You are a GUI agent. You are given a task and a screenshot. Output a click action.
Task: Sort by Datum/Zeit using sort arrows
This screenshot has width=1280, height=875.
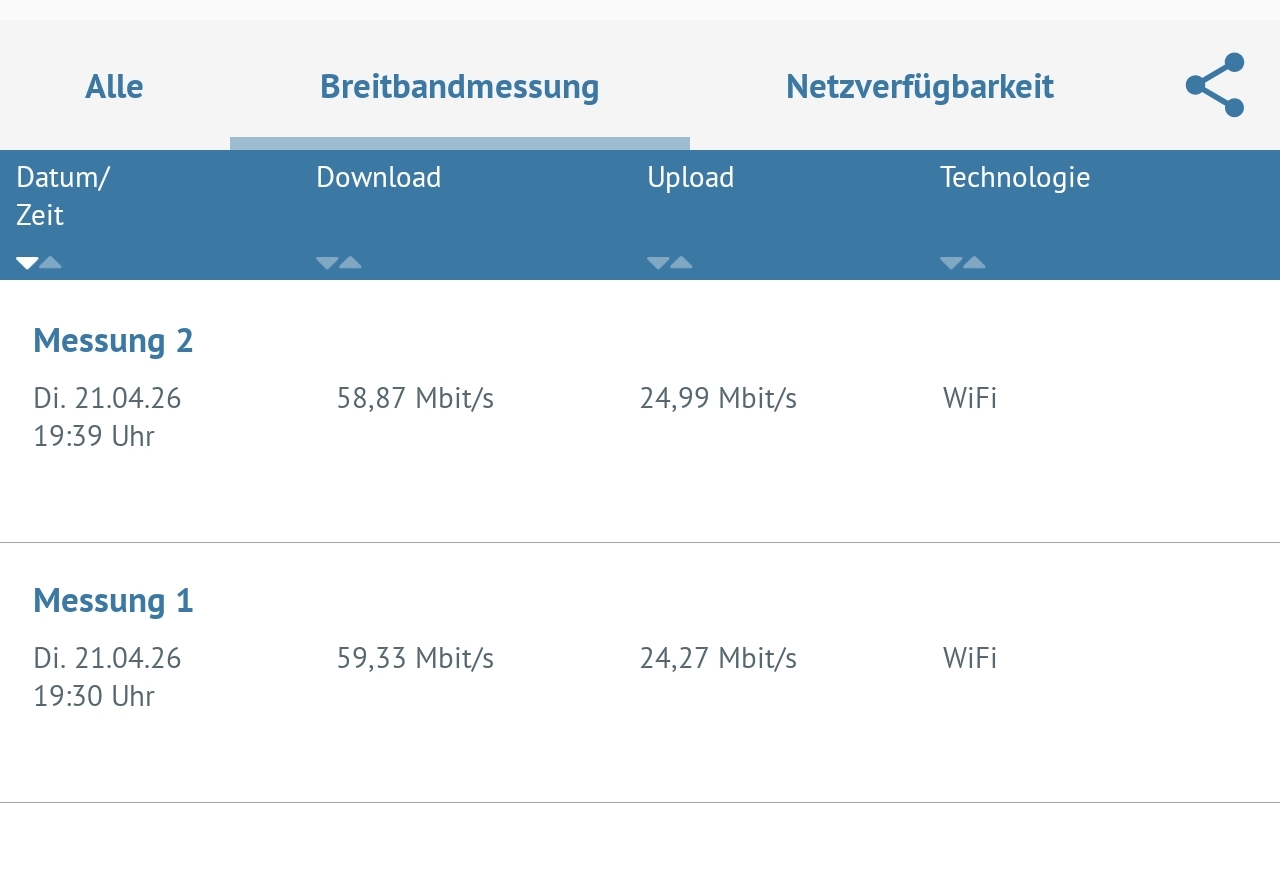coord(39,263)
